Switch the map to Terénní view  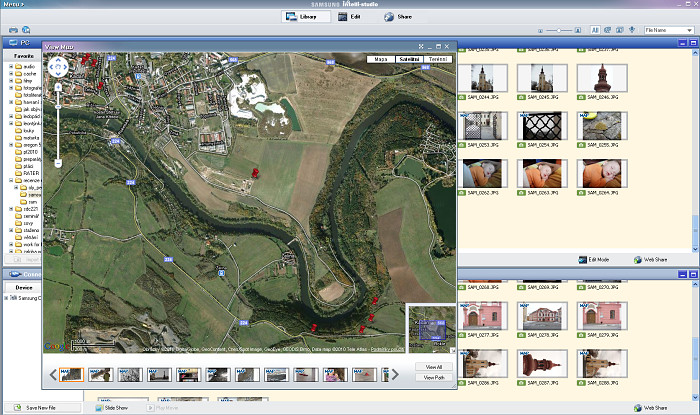pyautogui.click(x=437, y=60)
